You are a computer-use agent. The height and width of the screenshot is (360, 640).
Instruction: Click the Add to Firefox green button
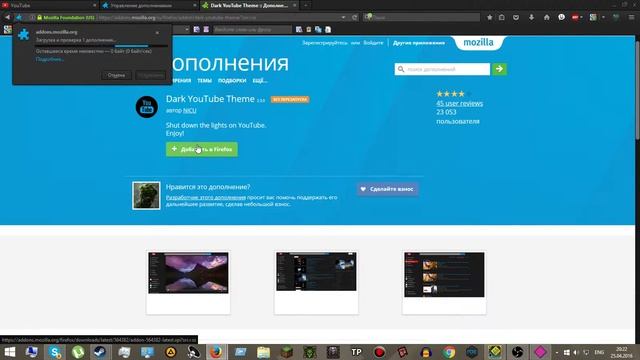(202, 149)
